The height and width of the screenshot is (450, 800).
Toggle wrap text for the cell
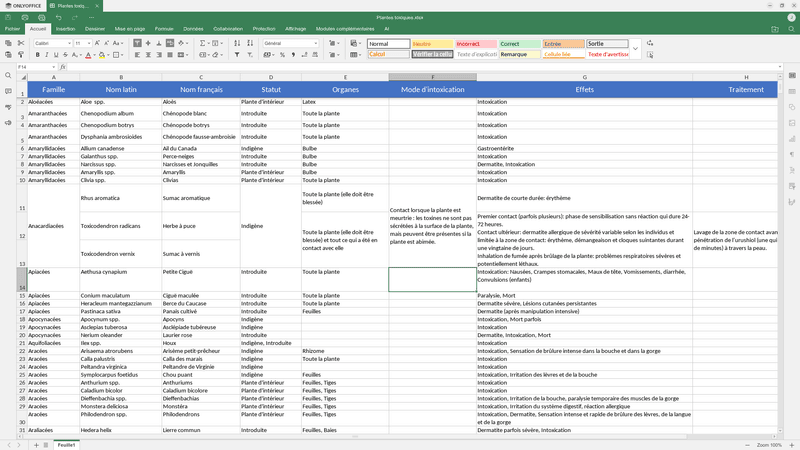(170, 43)
